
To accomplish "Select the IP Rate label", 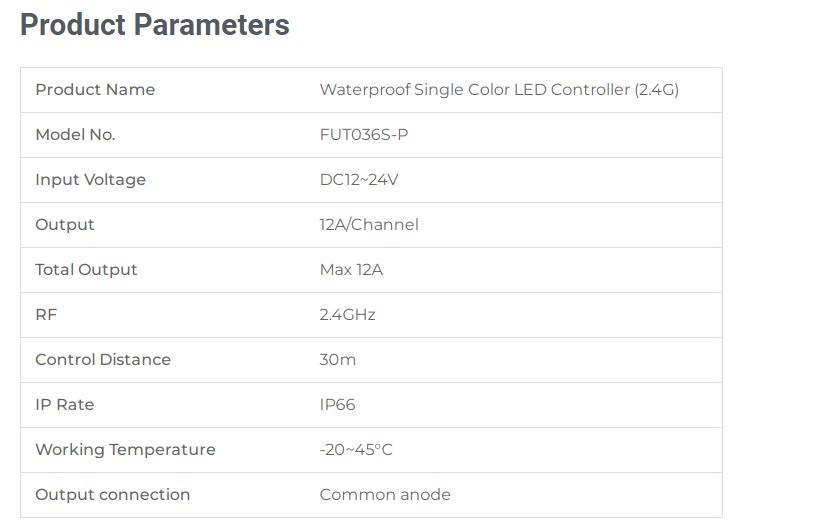I will [65, 405].
